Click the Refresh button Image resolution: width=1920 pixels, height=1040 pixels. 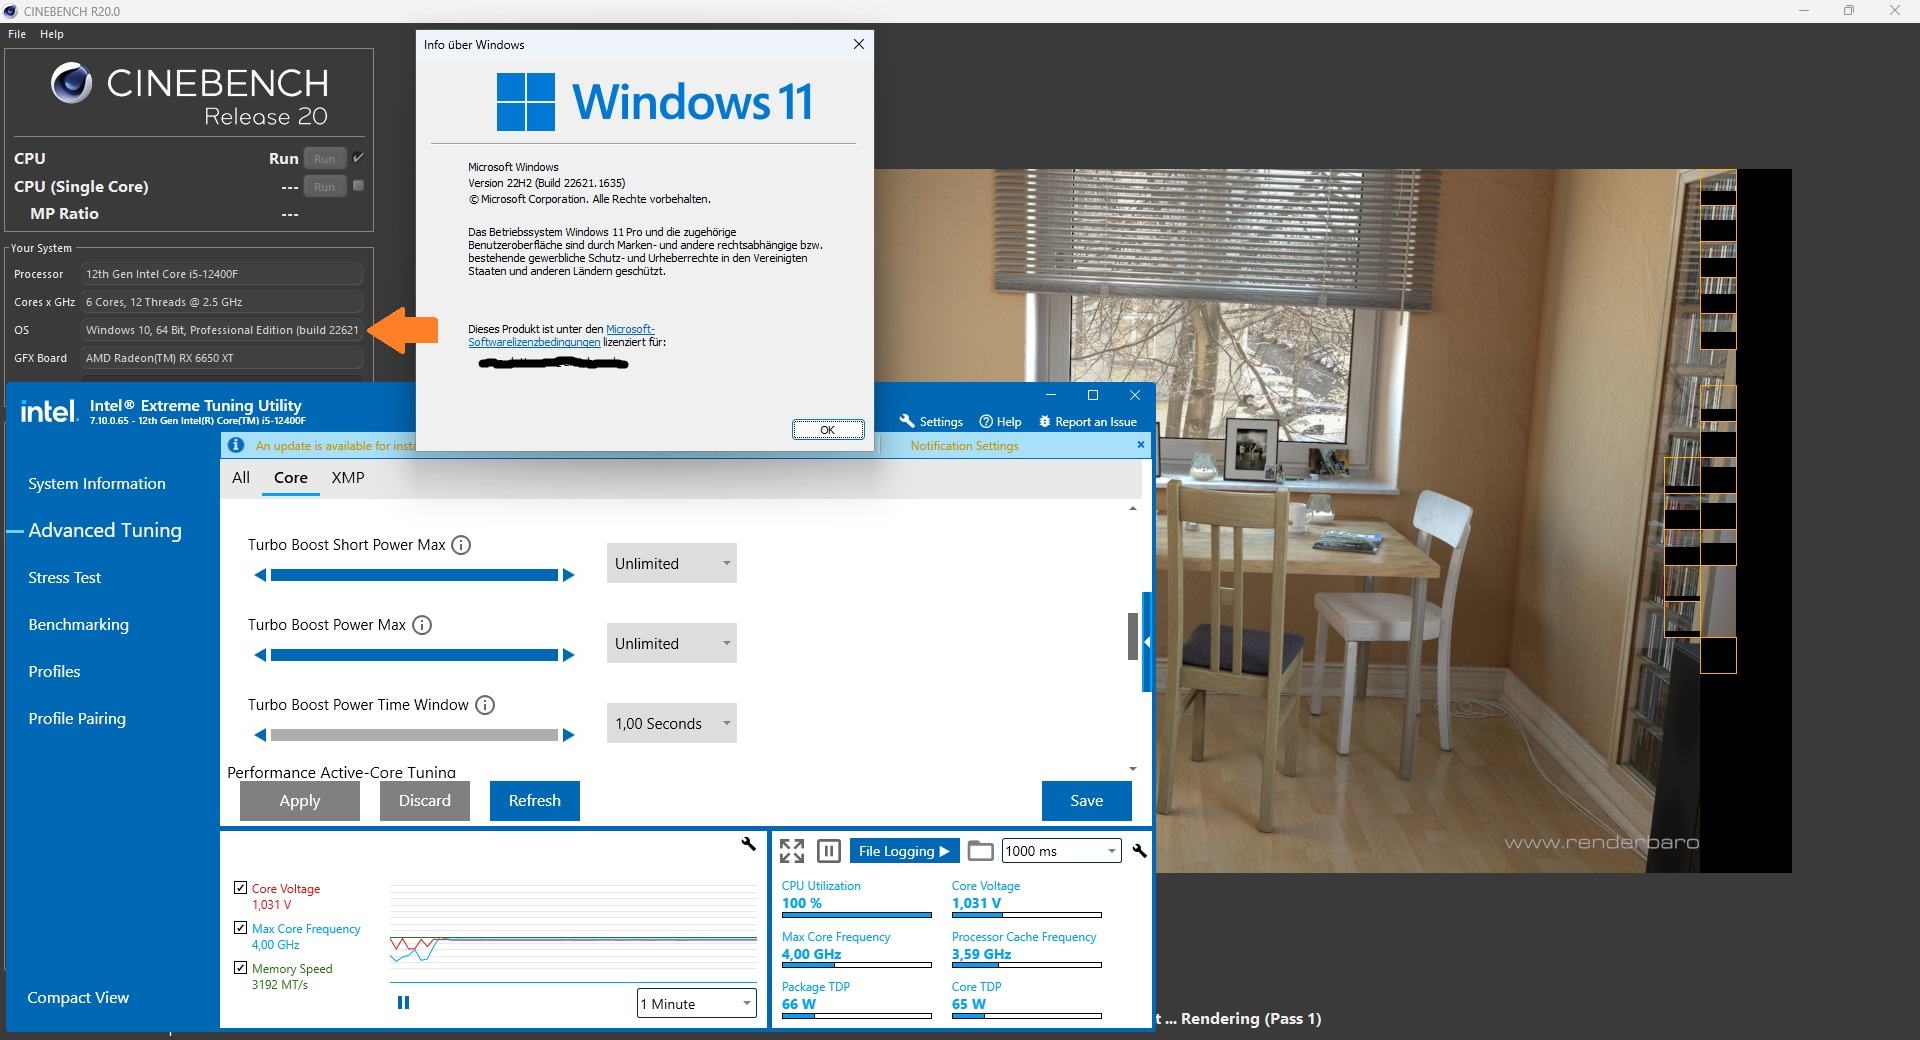535,800
